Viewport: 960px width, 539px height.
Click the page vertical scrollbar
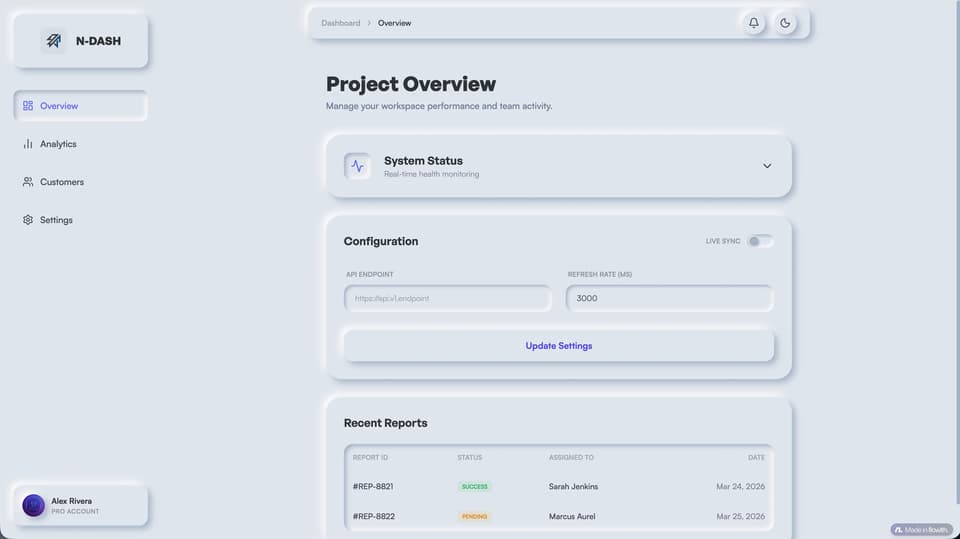[958, 252]
